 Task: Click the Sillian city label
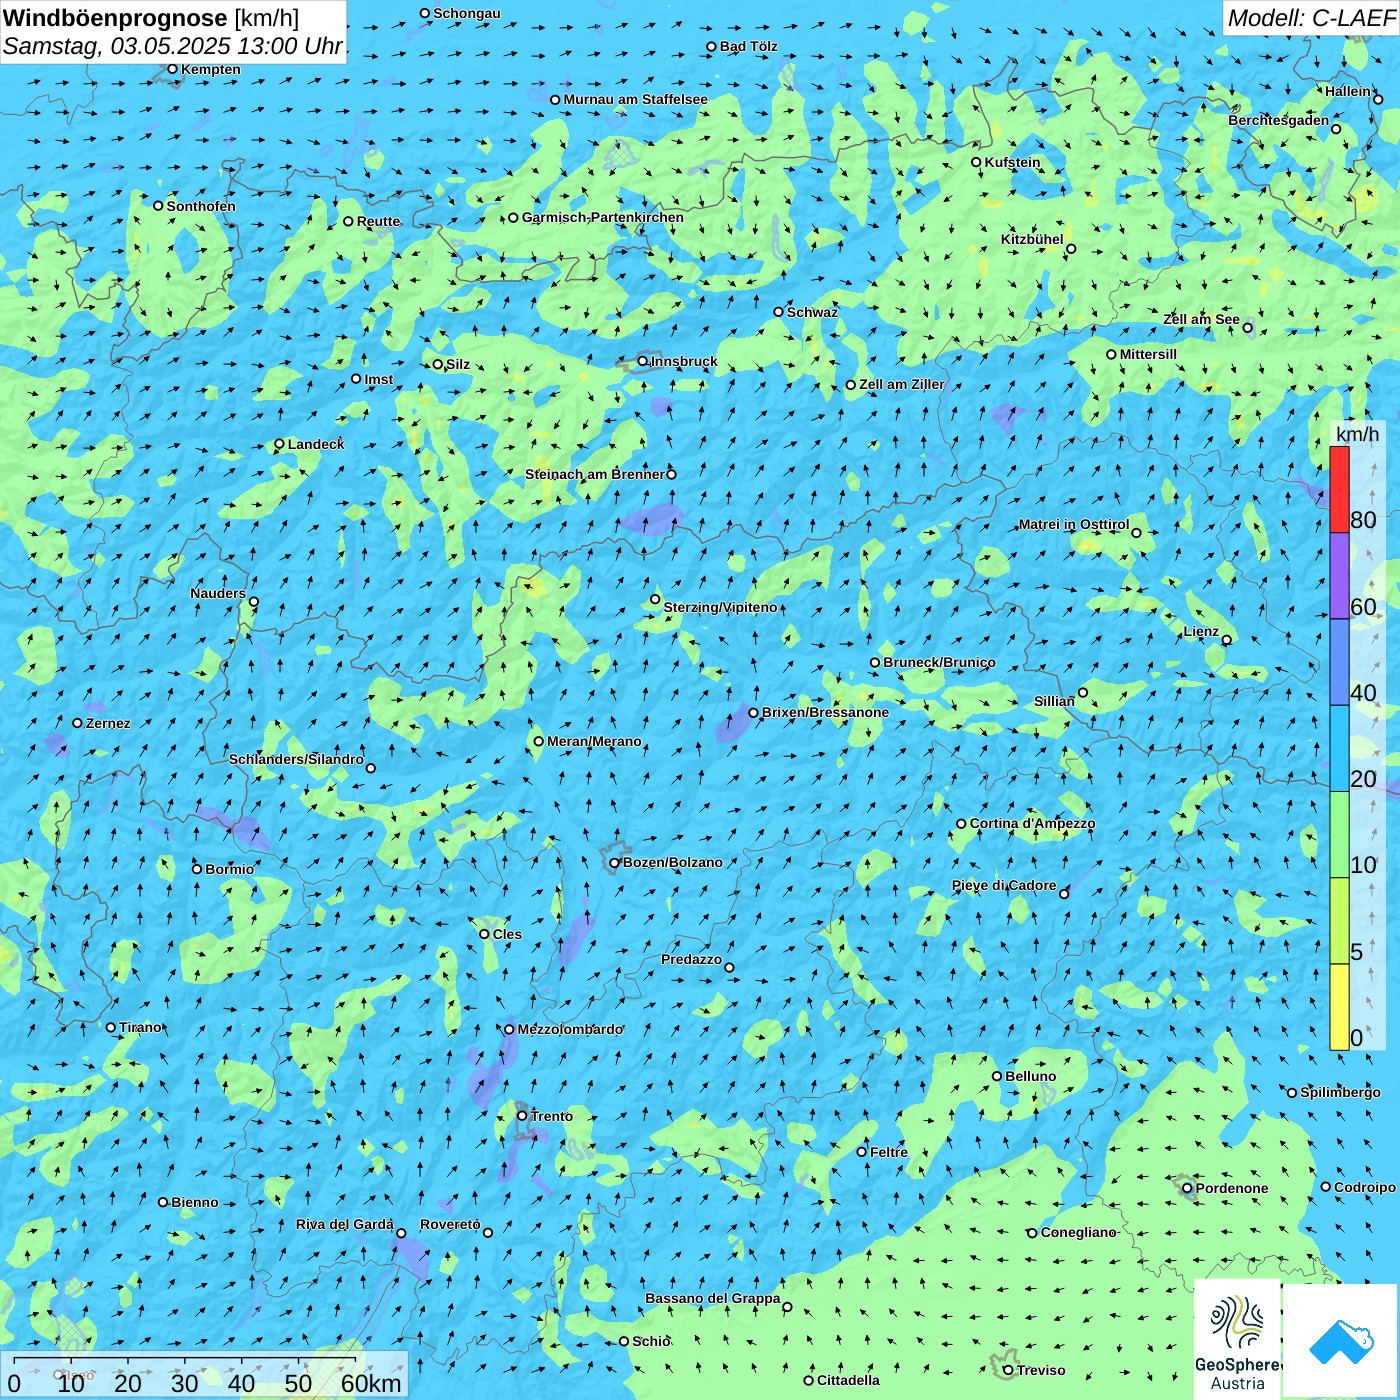[x=1054, y=701]
